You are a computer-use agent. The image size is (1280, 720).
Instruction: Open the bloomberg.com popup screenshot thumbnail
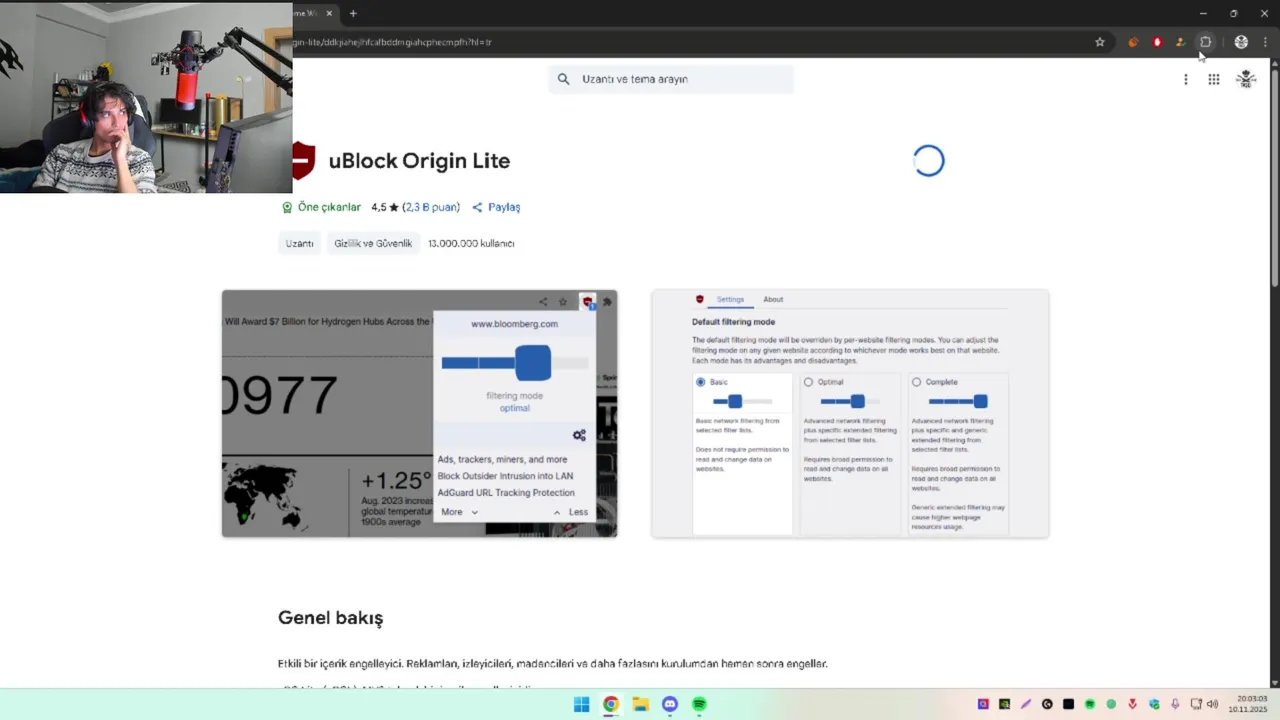[419, 413]
